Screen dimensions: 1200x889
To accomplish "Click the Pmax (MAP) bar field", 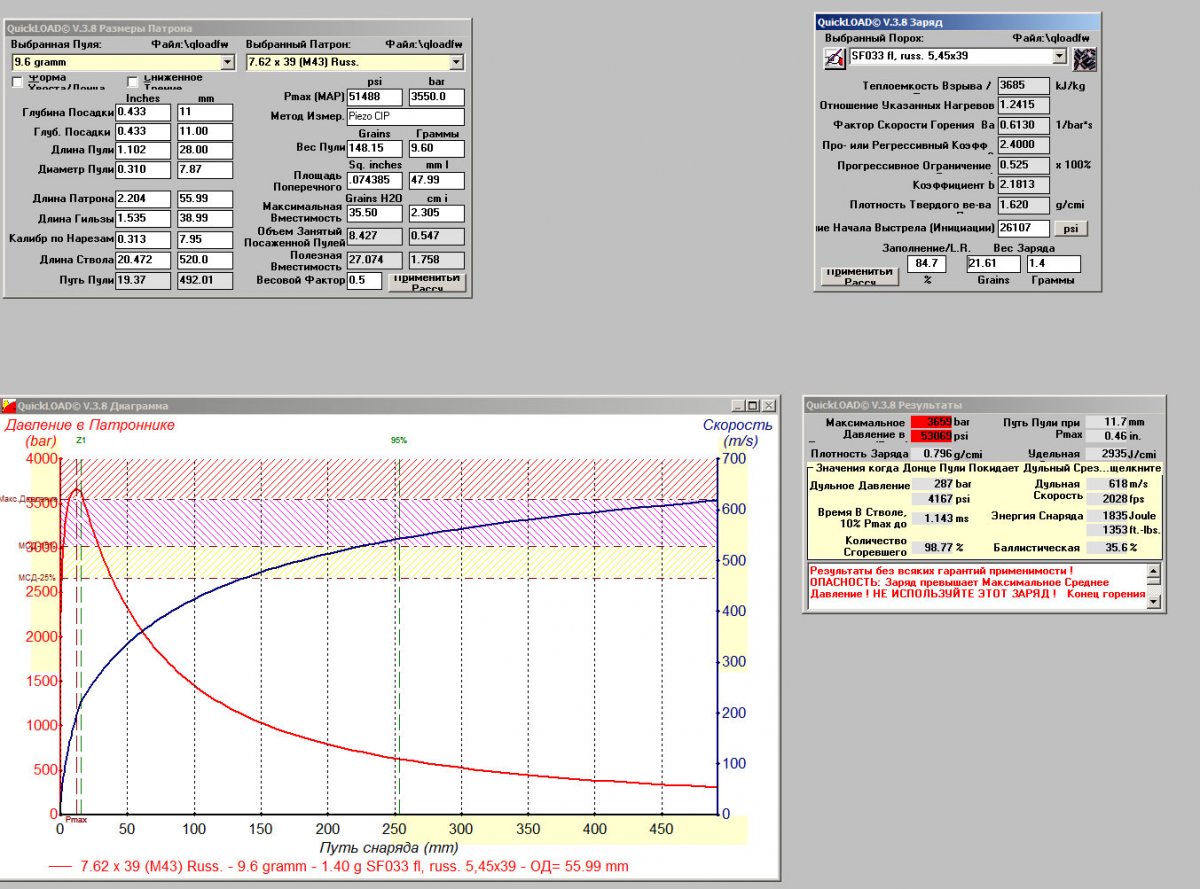I will (436, 97).
